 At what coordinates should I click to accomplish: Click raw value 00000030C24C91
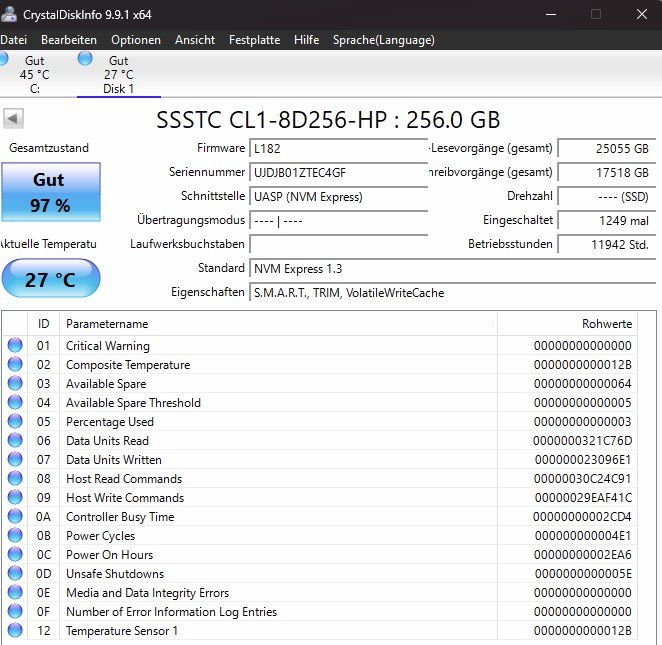(582, 479)
